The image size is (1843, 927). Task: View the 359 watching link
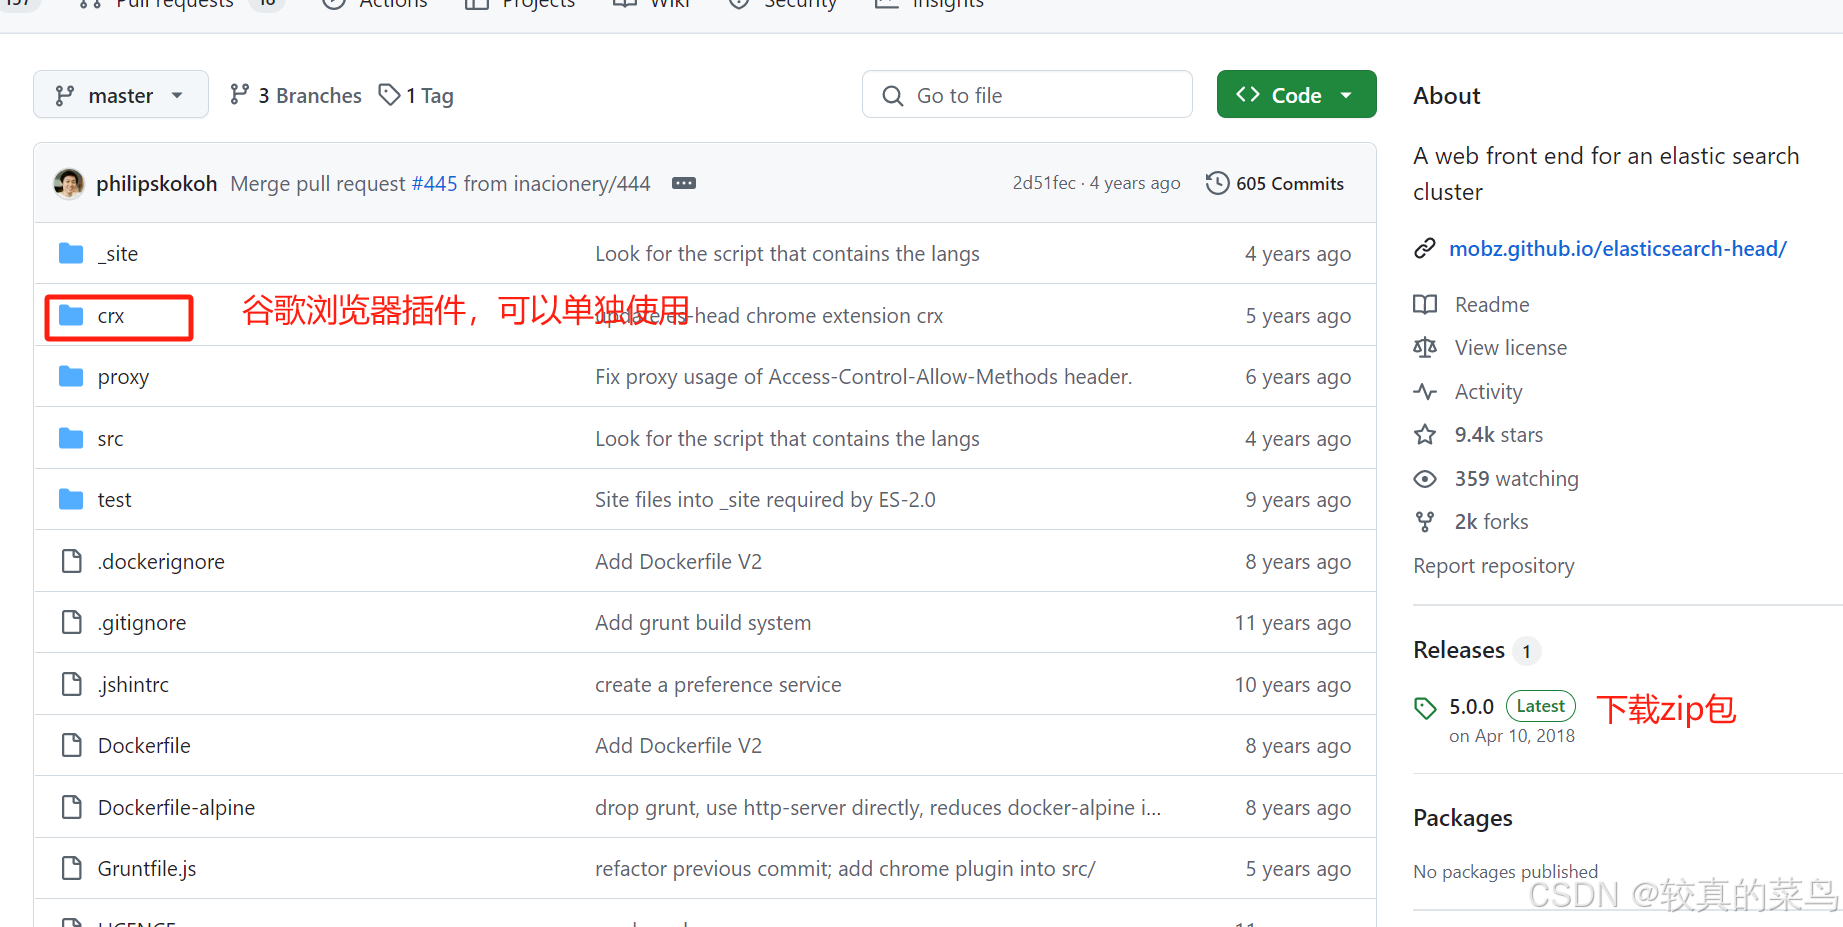pos(1516,479)
